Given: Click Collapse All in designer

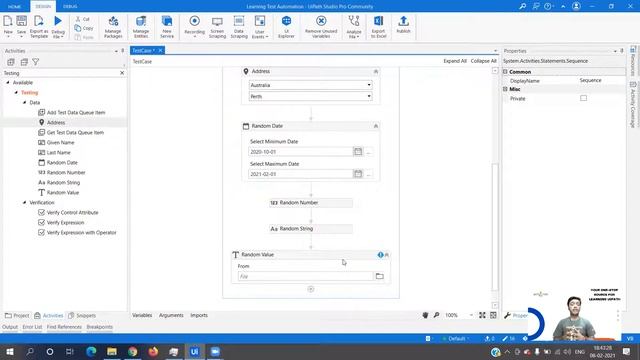Looking at the screenshot, I should point(483,61).
